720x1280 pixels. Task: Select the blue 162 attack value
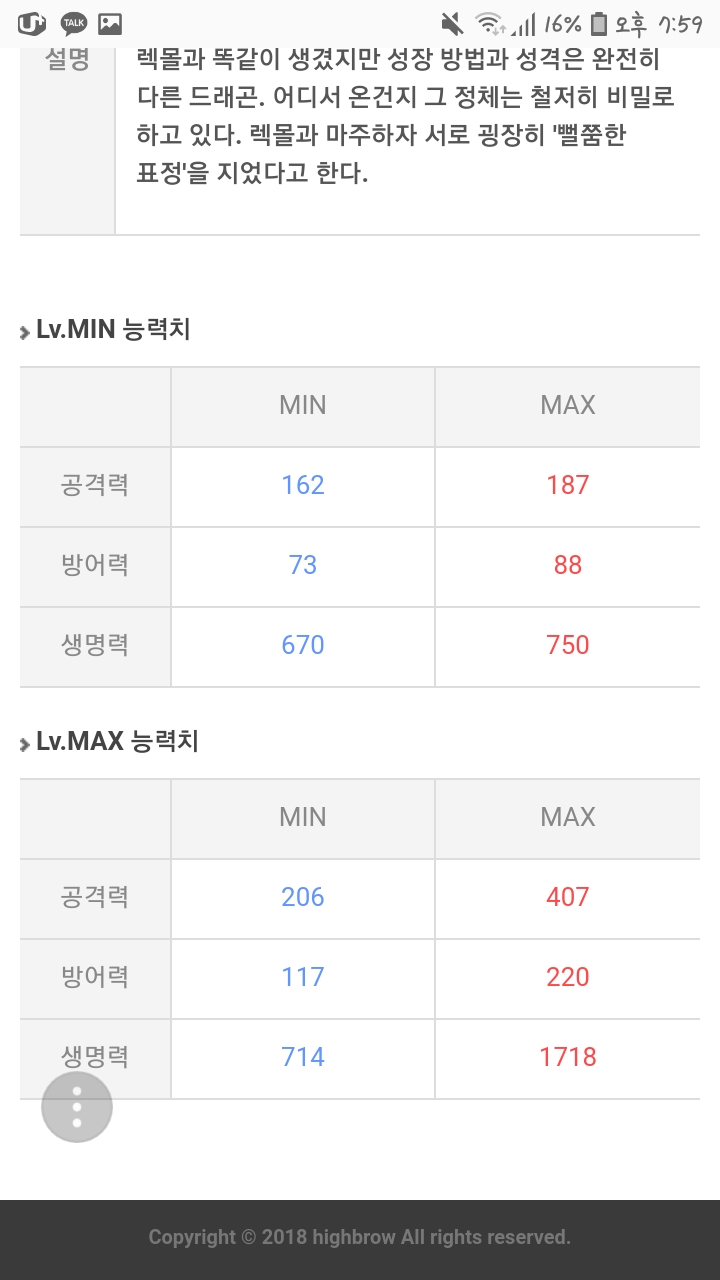point(302,485)
